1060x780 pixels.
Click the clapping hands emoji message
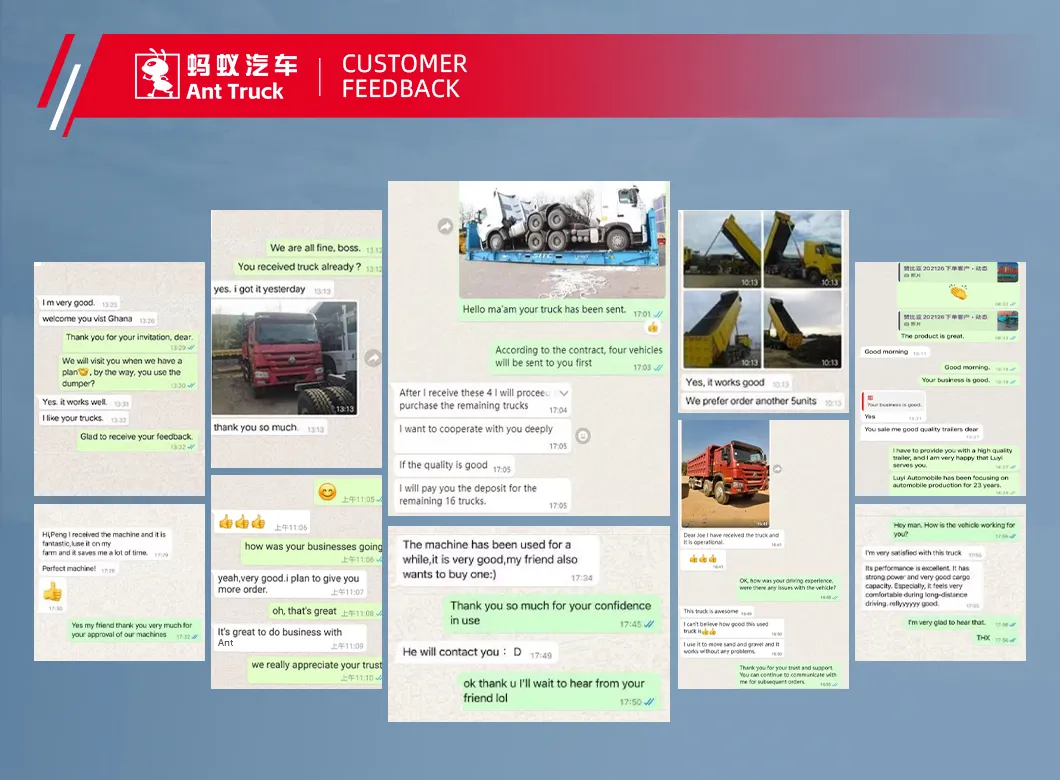coord(957,294)
